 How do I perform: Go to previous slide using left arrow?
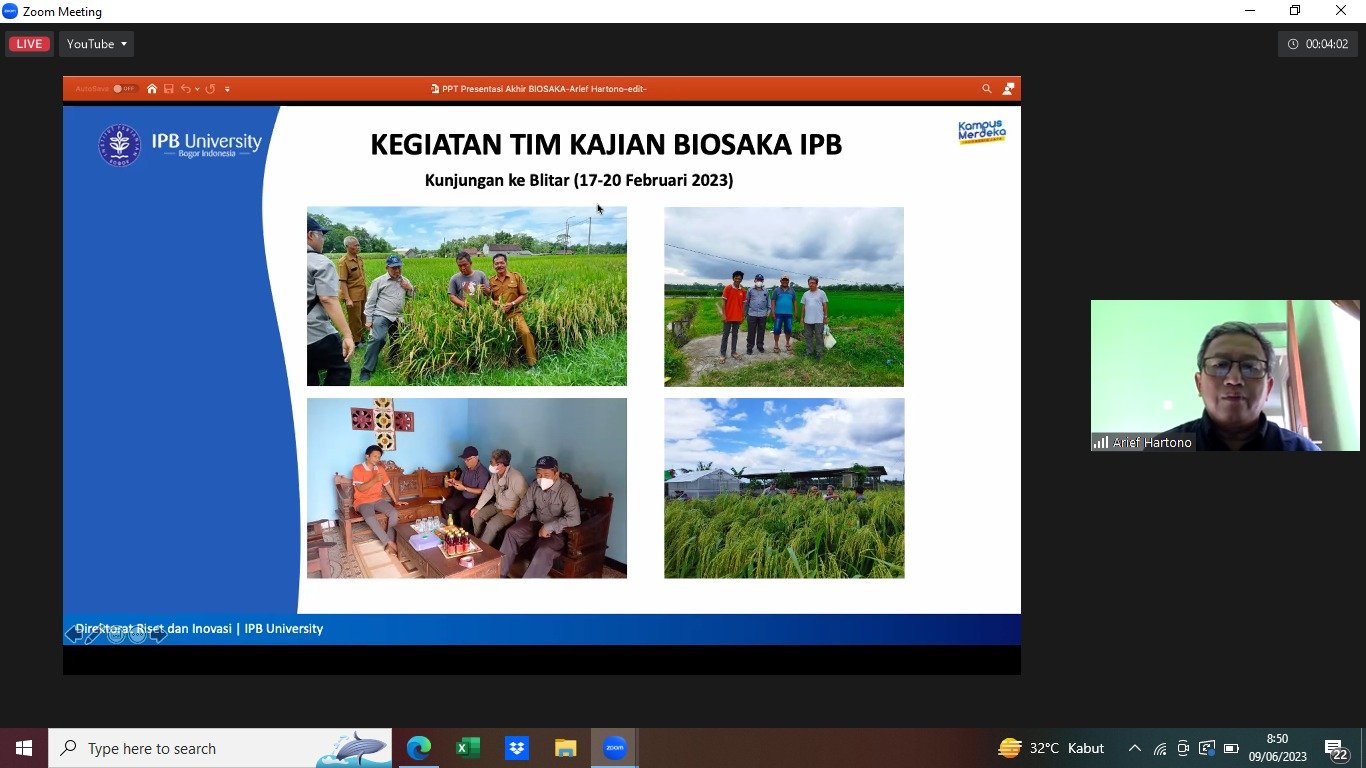pyautogui.click(x=73, y=634)
